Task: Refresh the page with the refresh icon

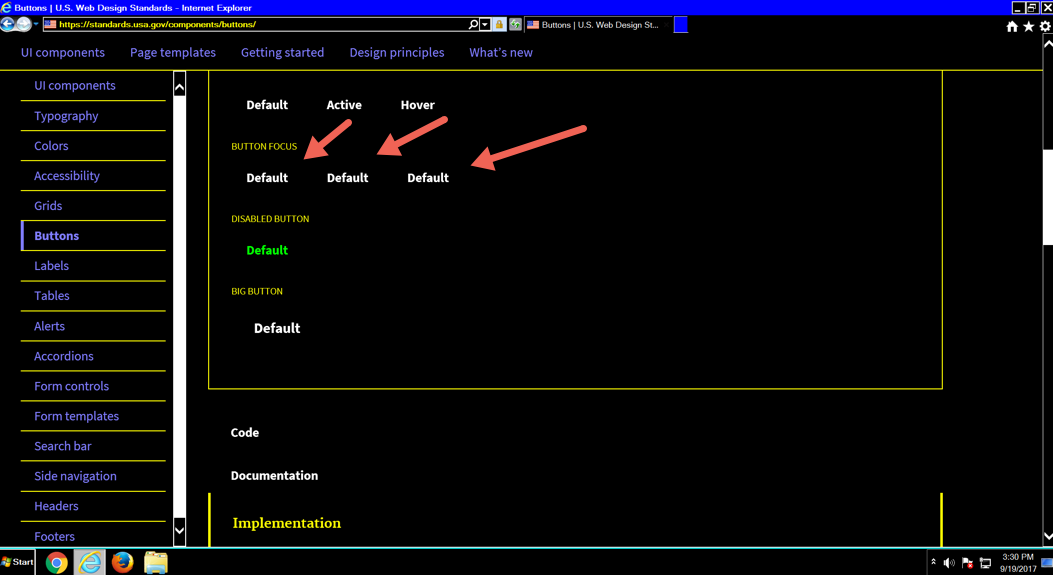Action: coord(515,24)
